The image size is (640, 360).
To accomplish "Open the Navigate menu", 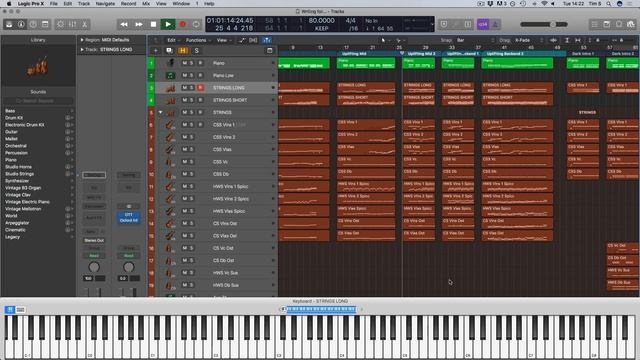I will (x=105, y=4).
